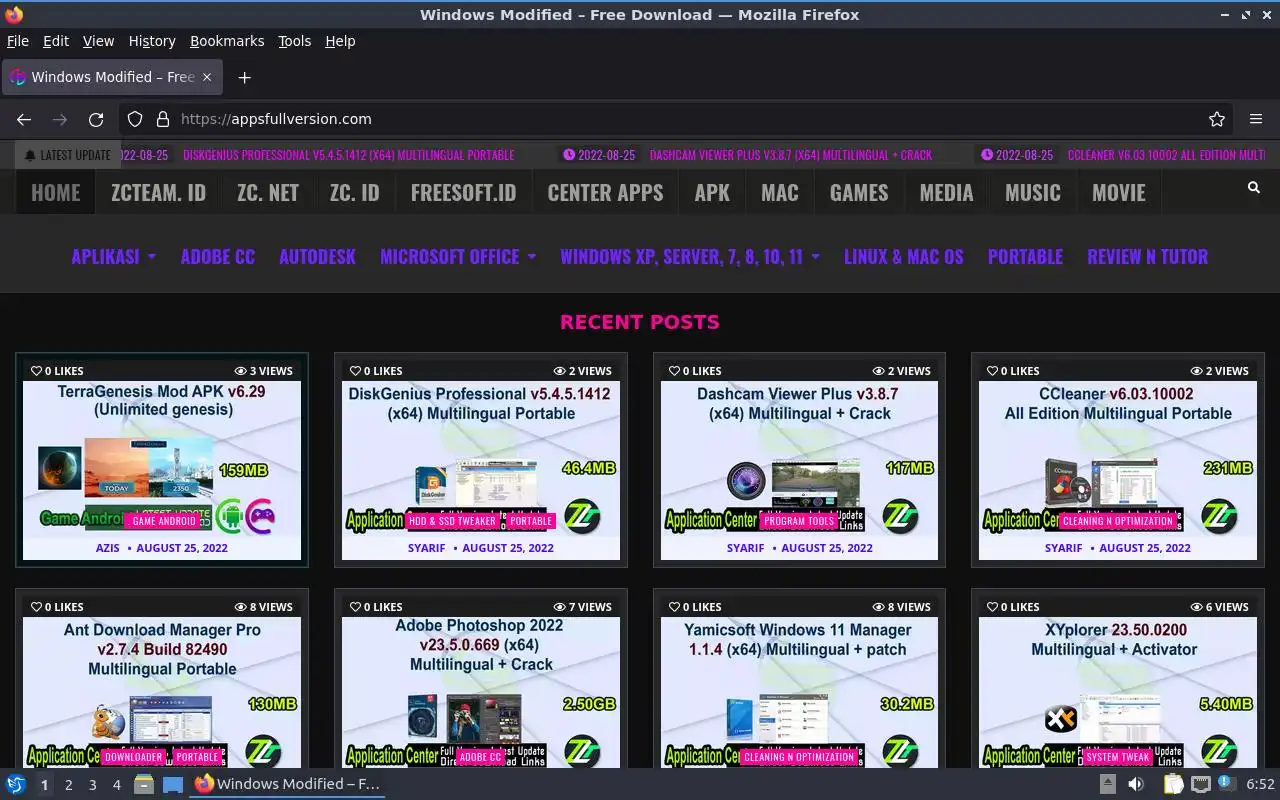Click the DOWNLOADER category tag
Screen dimensions: 1280x800
[133, 757]
